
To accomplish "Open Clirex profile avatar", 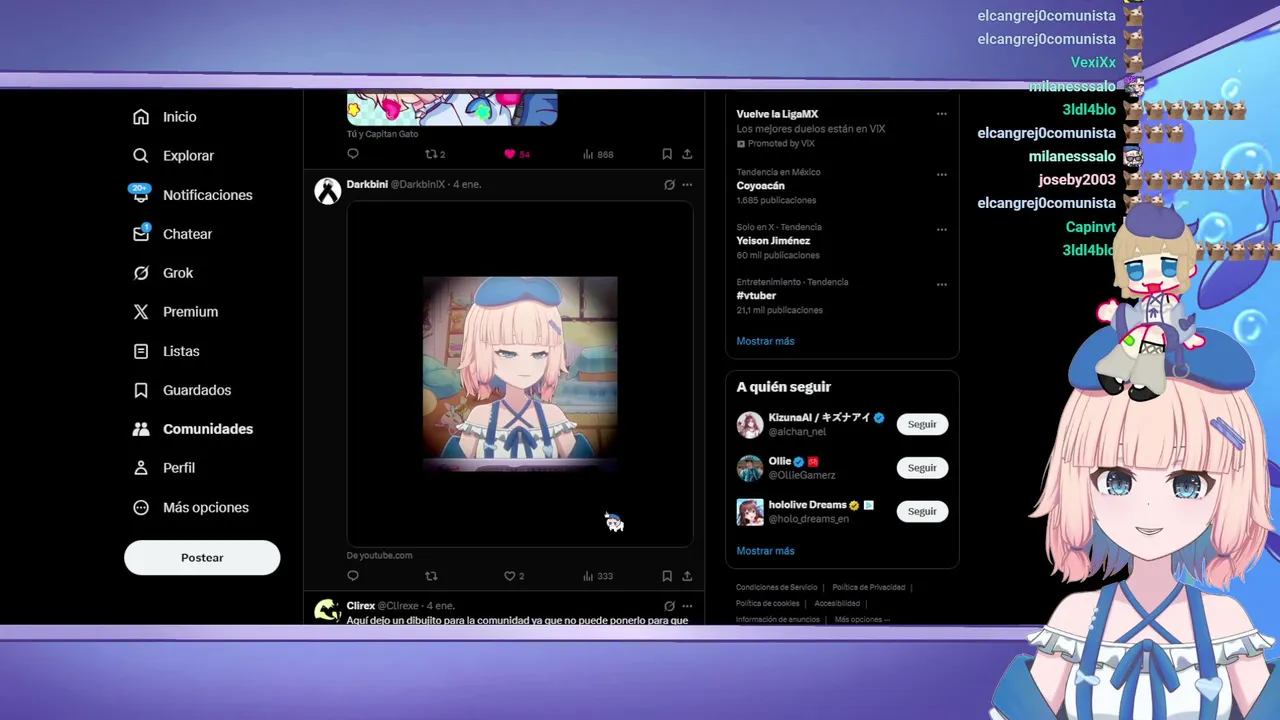I will 328,611.
